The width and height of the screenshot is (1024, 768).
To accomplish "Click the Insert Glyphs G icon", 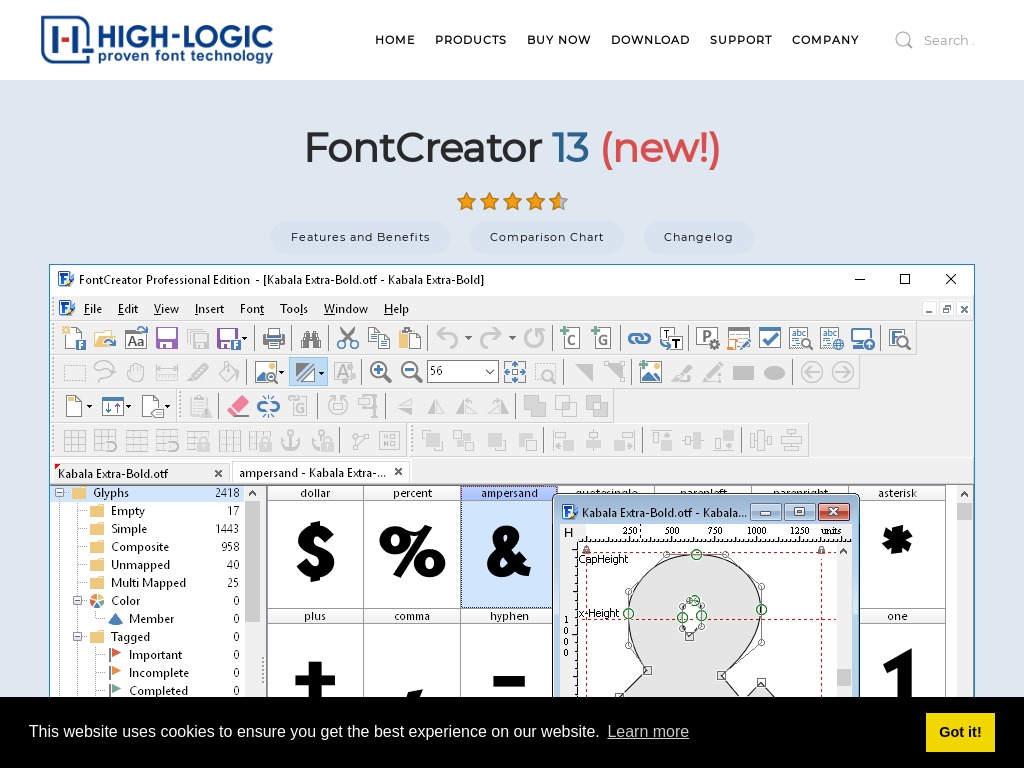I will [x=601, y=338].
